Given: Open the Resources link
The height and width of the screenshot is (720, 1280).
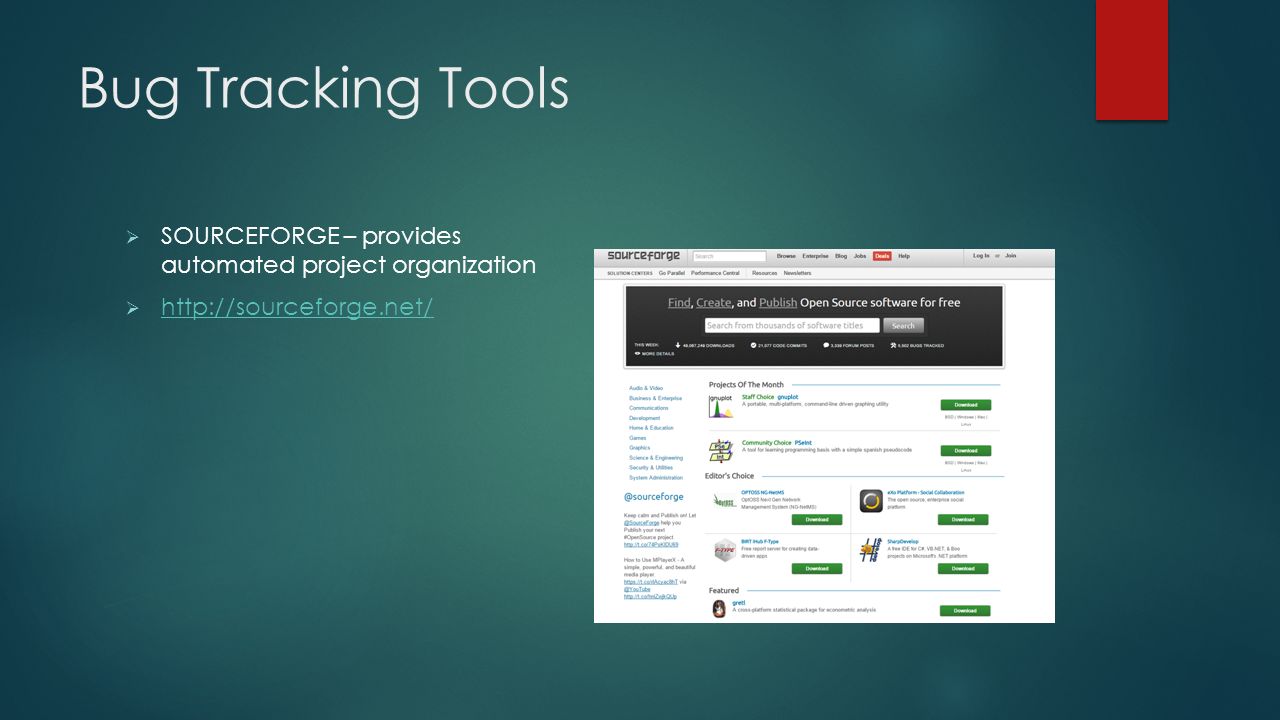Looking at the screenshot, I should pyautogui.click(x=765, y=273).
